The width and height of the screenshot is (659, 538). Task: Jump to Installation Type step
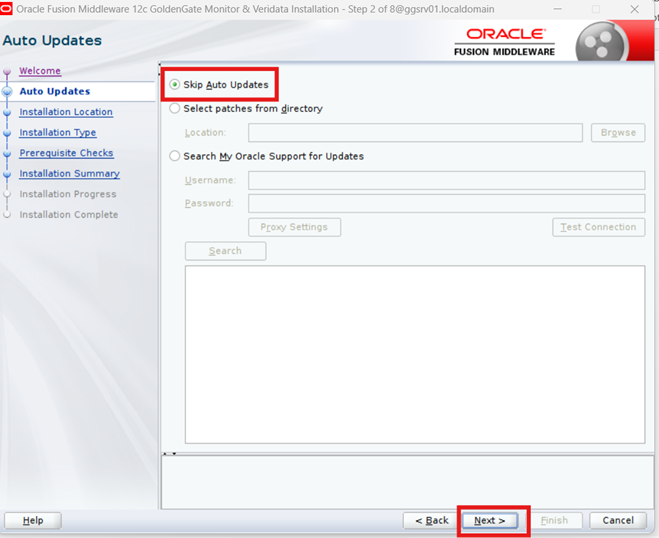pyautogui.click(x=58, y=133)
